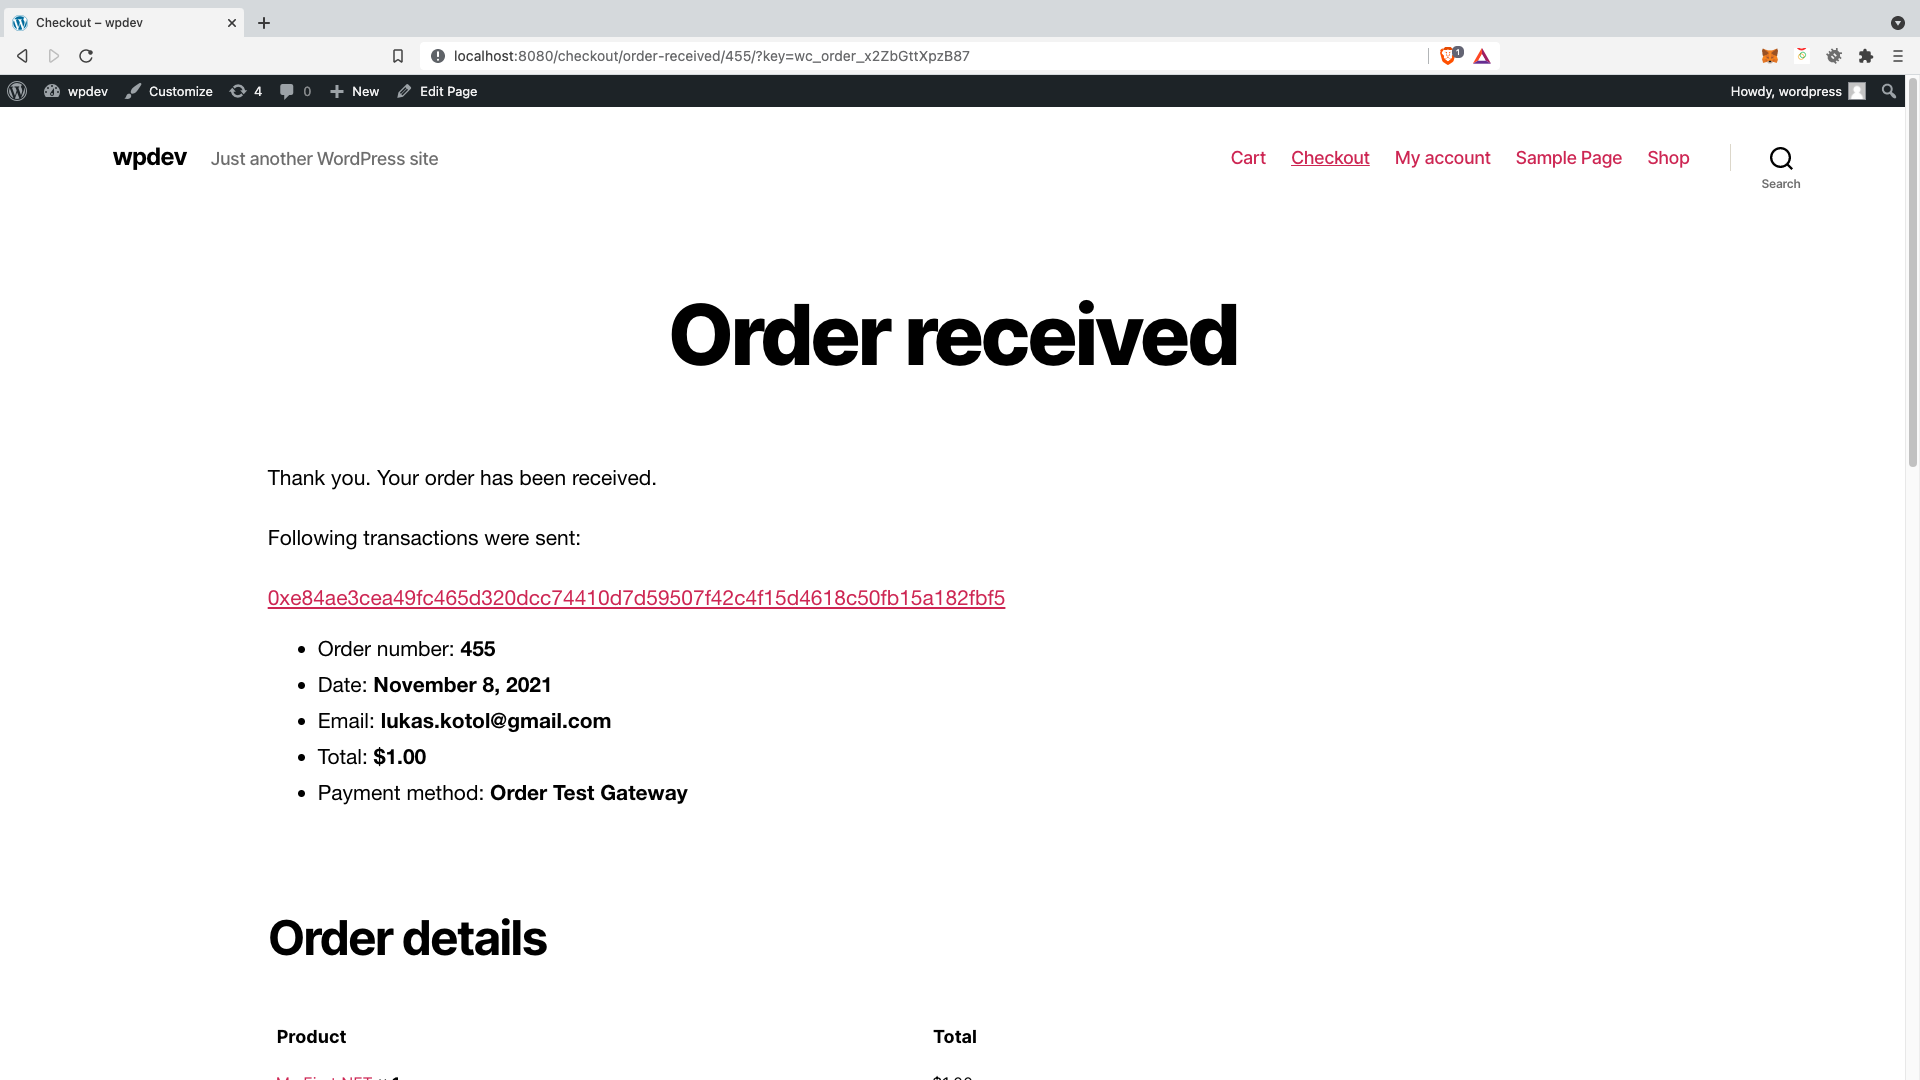
Task: Click the Add New content icon
Action: pos(336,91)
